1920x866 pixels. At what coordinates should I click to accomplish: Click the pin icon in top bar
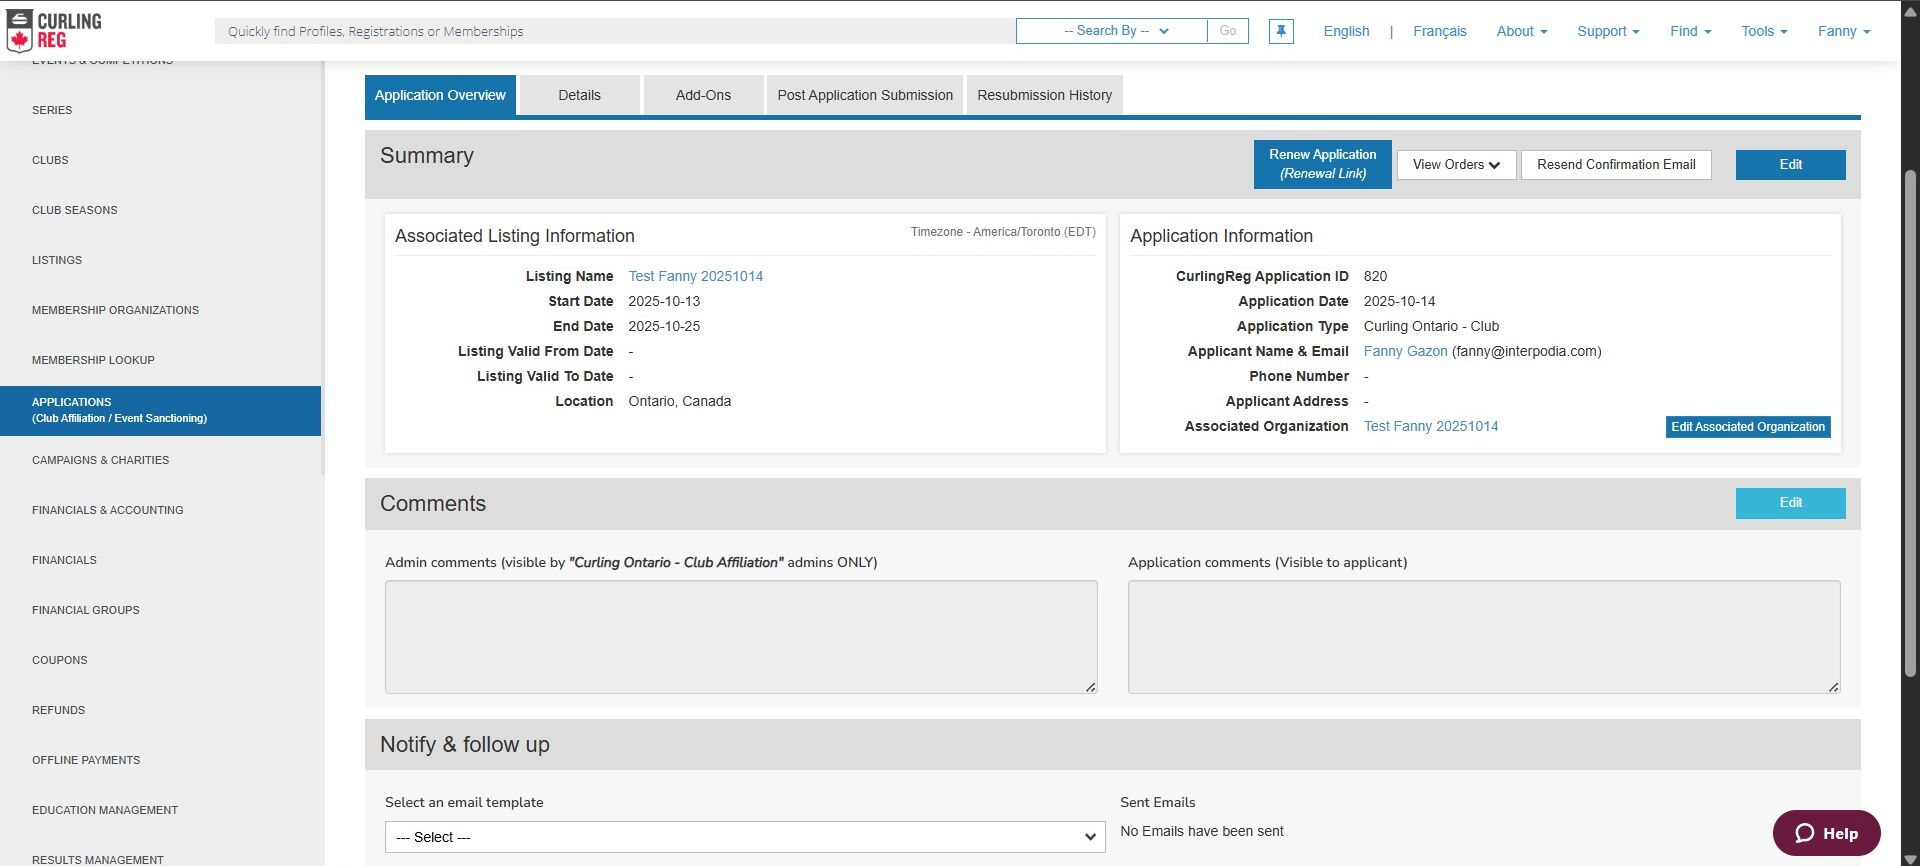click(x=1280, y=31)
